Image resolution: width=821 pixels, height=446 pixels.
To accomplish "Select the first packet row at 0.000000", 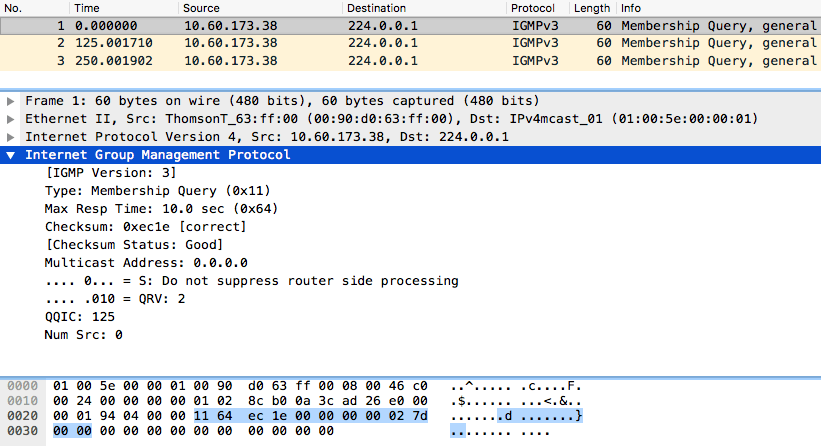I will 300,25.
